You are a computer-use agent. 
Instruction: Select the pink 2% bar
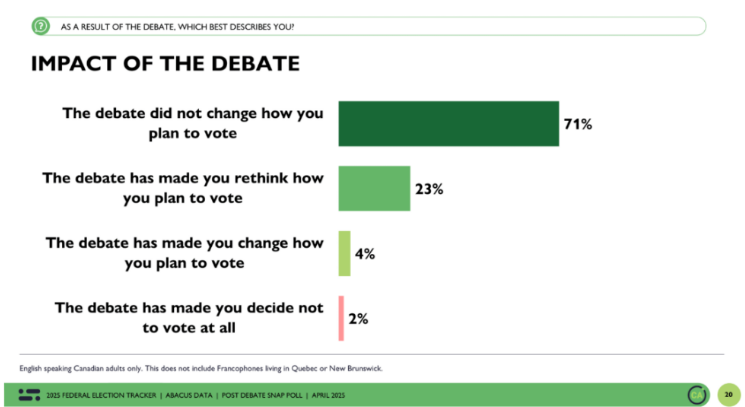click(x=341, y=318)
